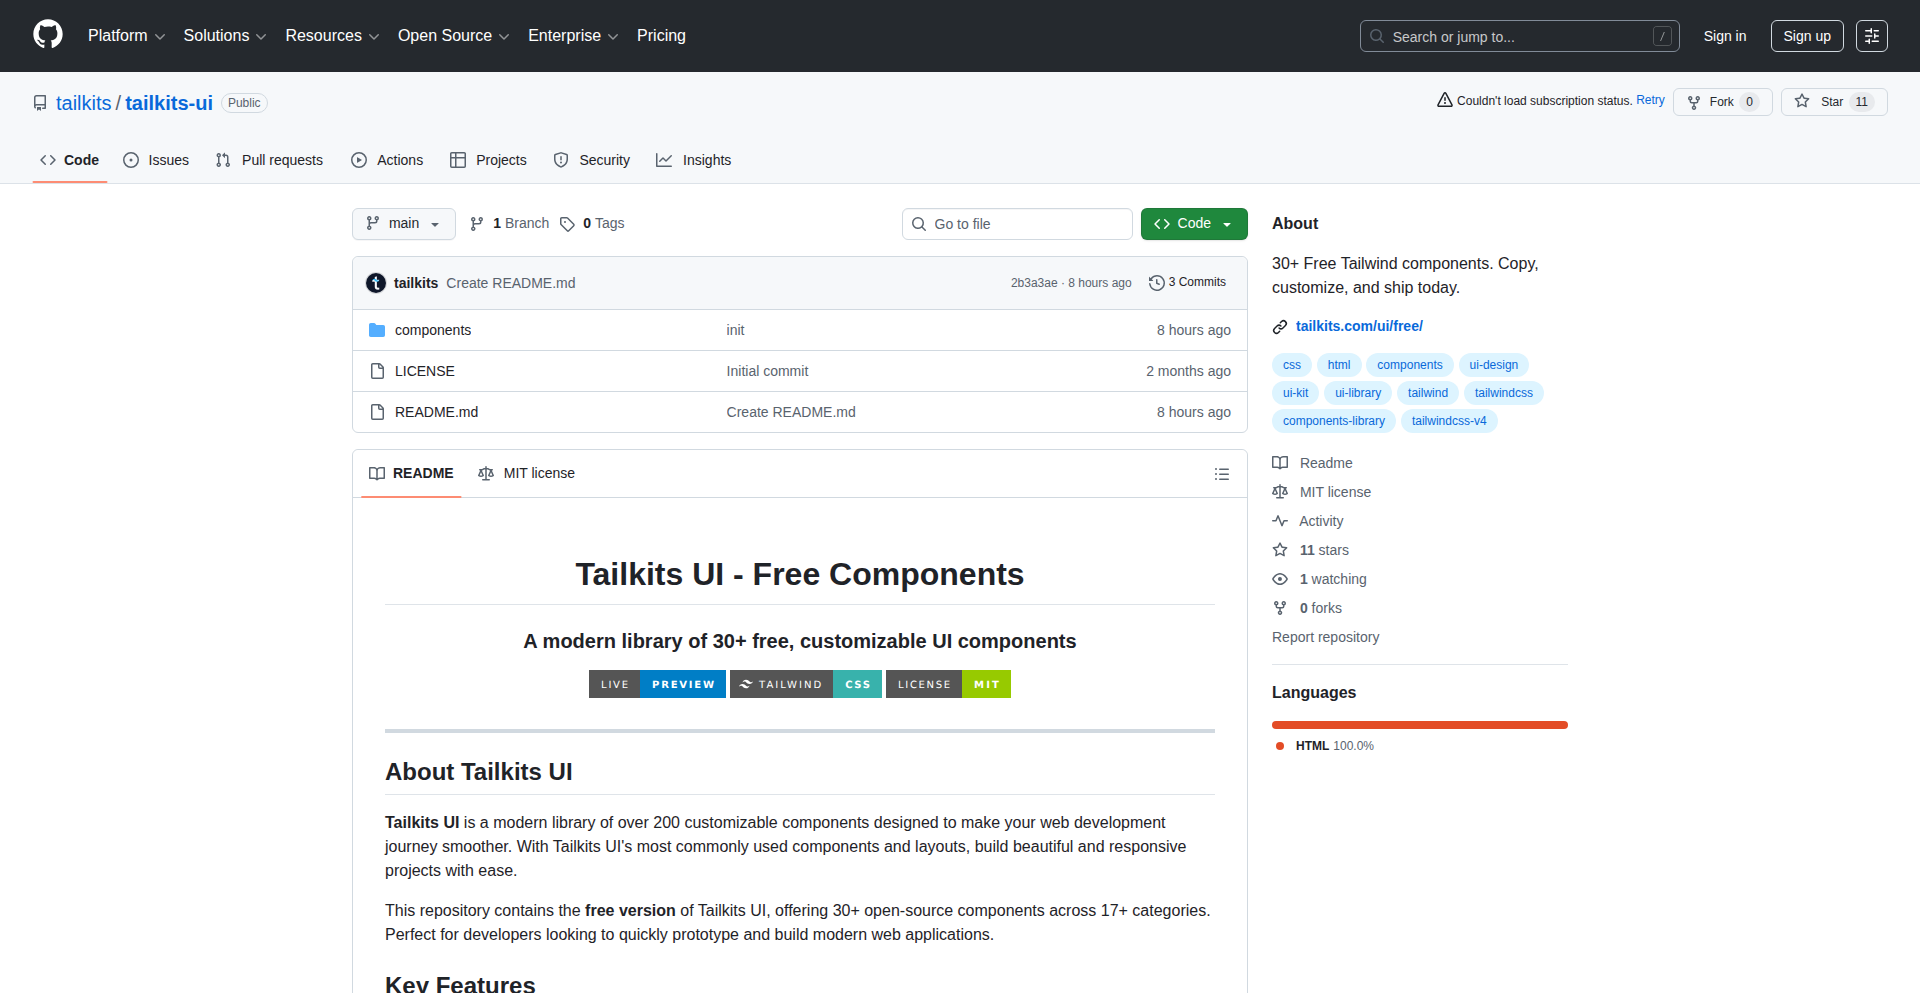Click the README.md file icon

[x=377, y=411]
